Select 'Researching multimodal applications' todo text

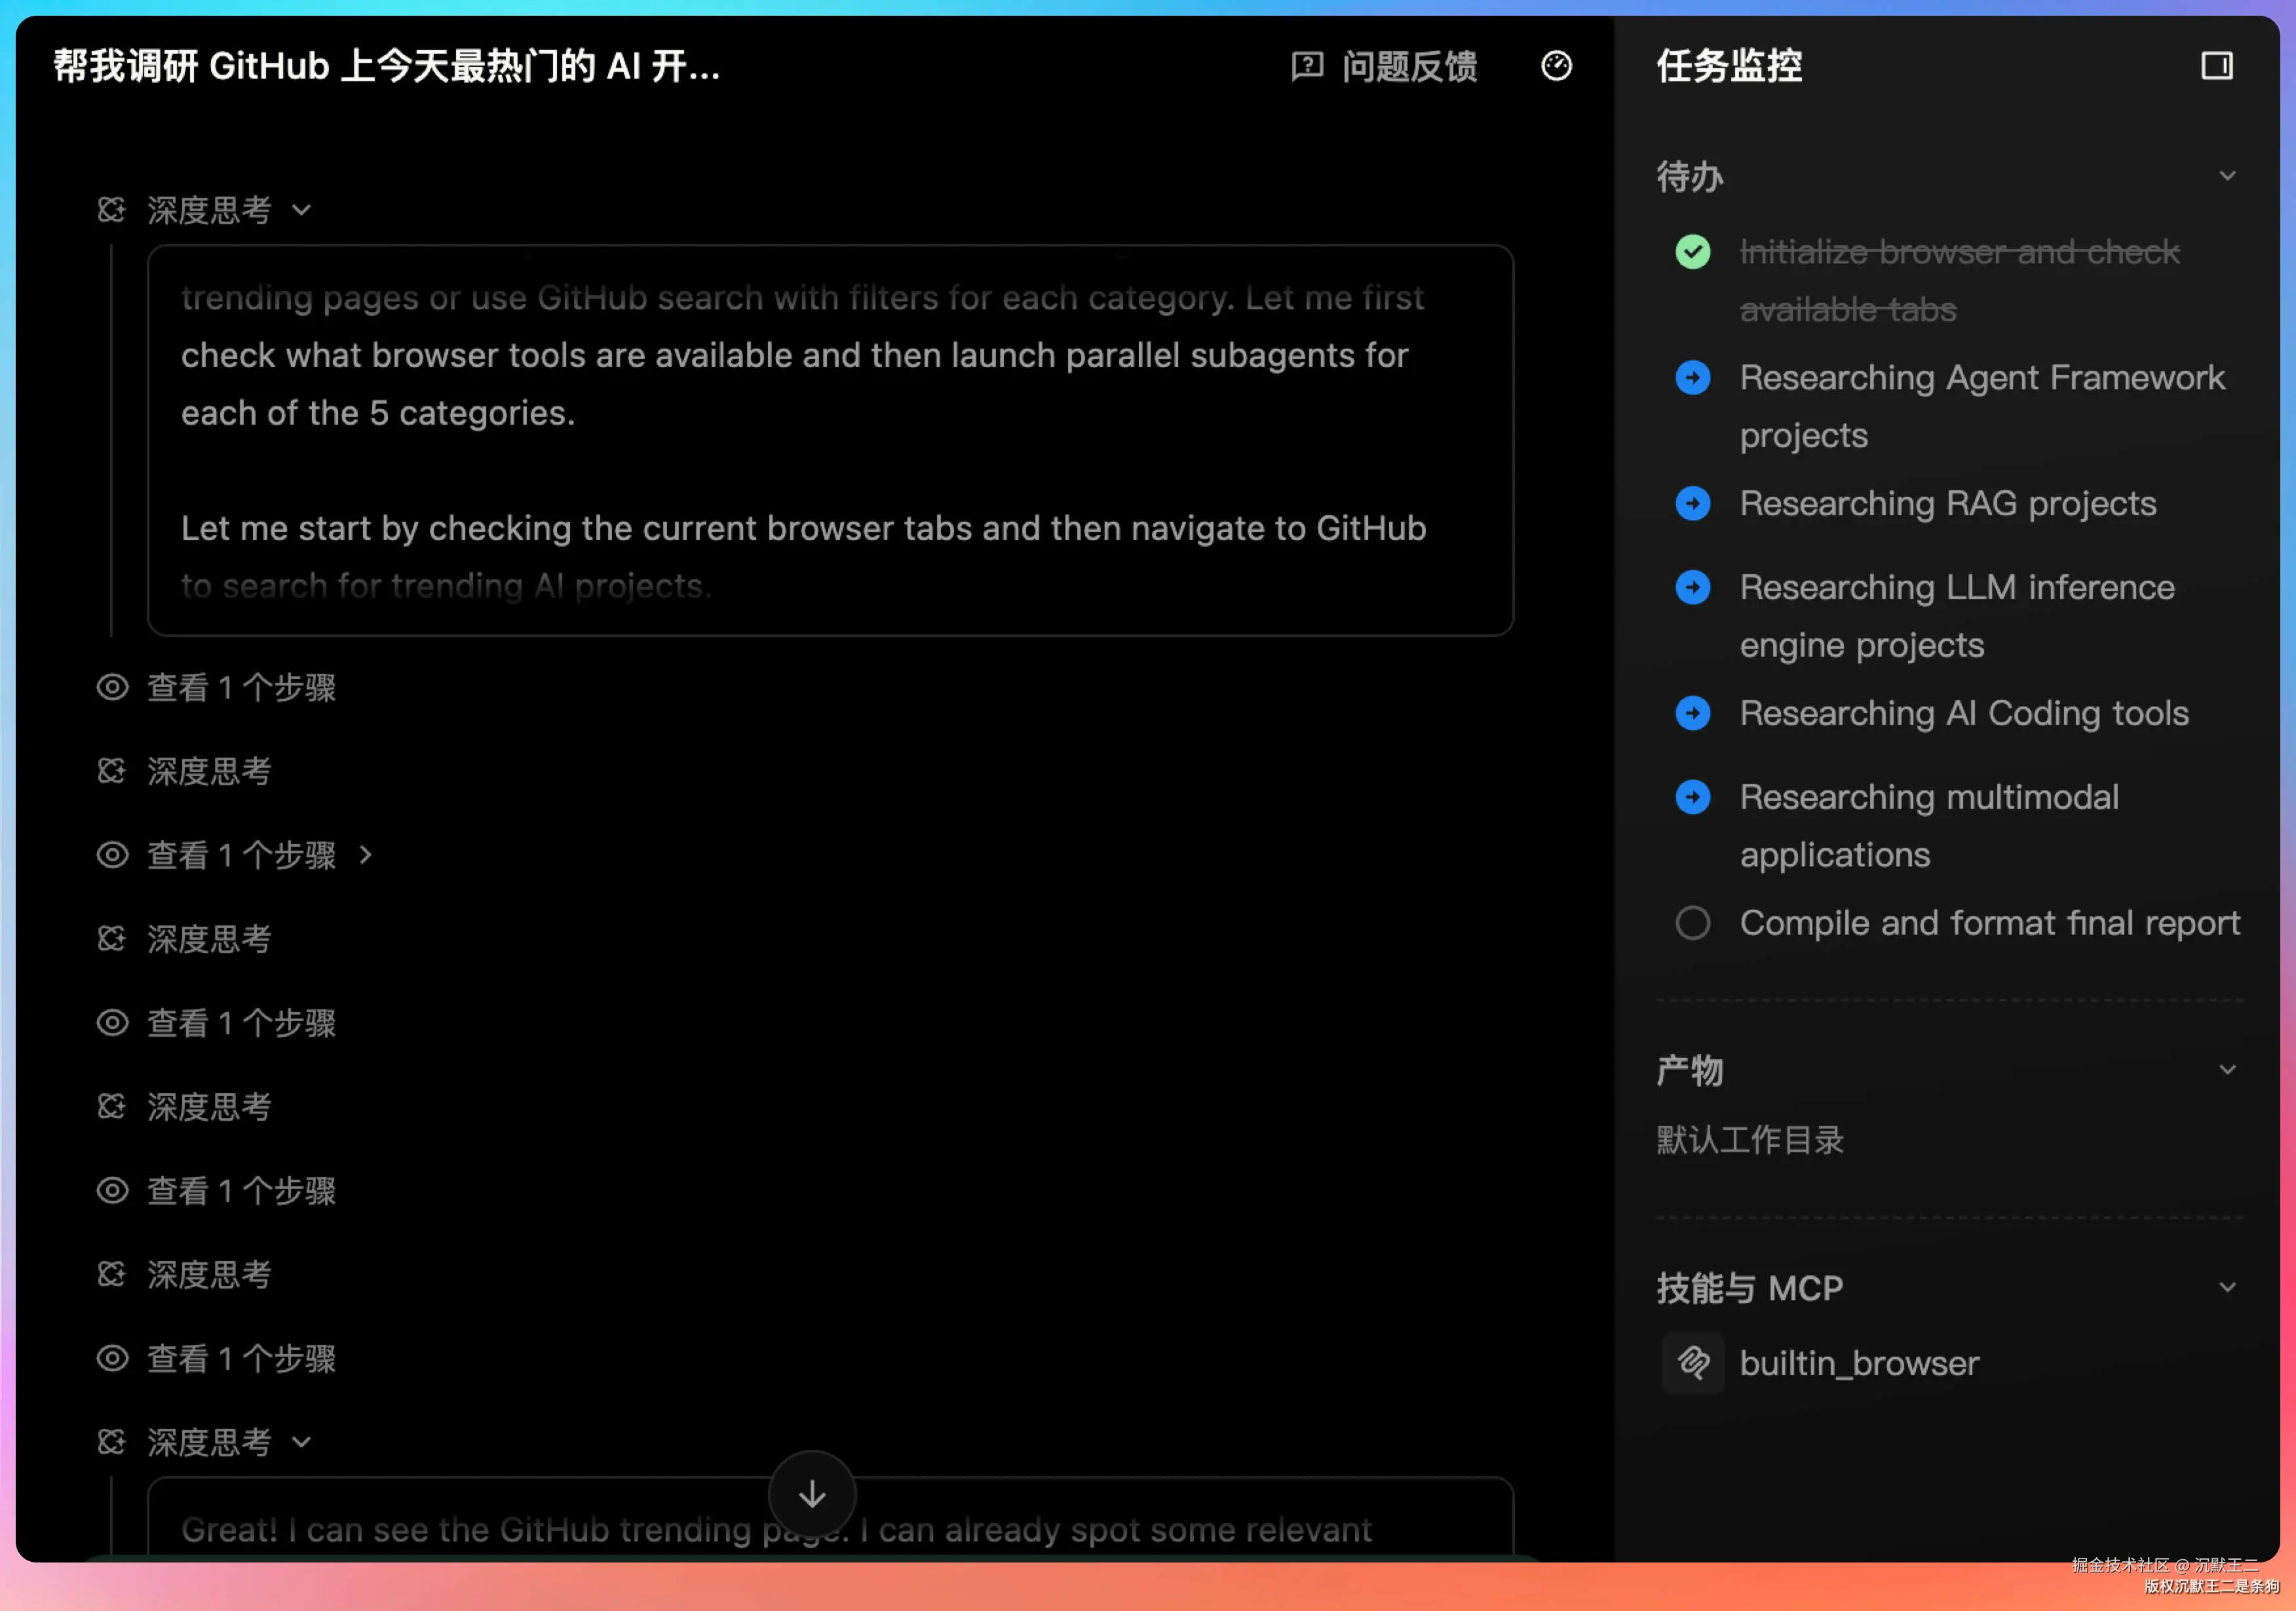[1929, 826]
